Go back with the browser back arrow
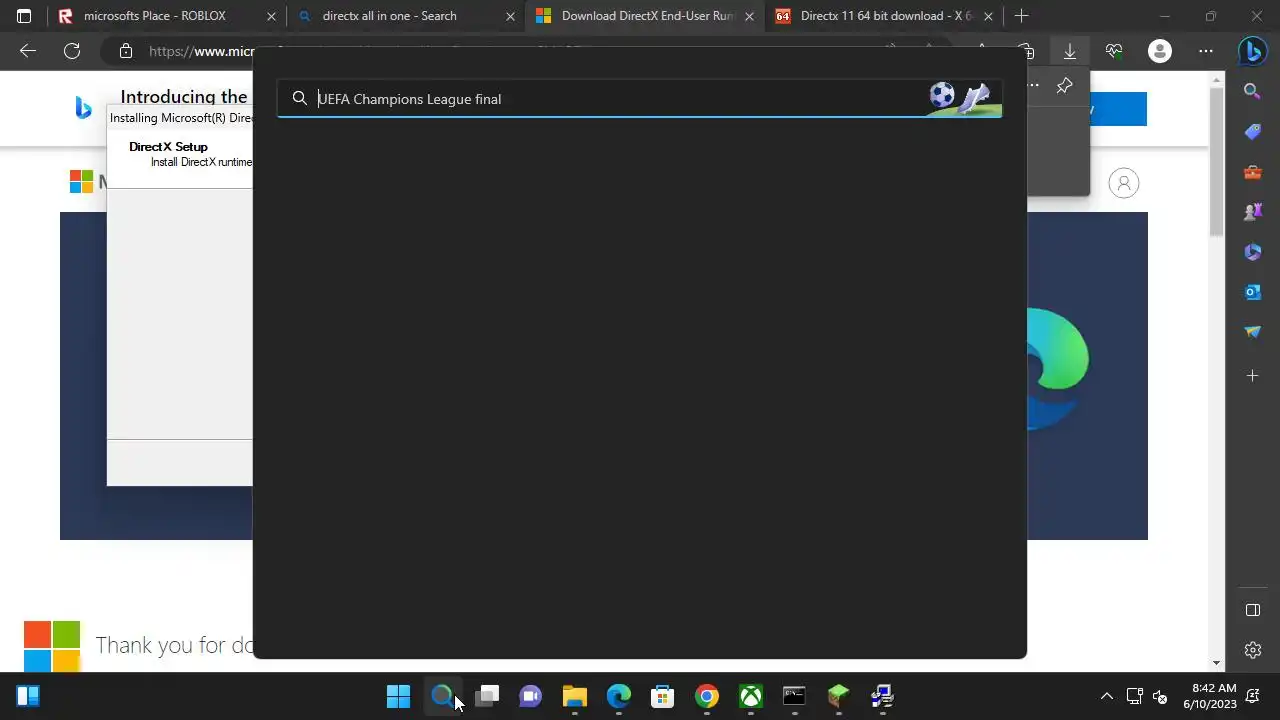 click(x=28, y=51)
